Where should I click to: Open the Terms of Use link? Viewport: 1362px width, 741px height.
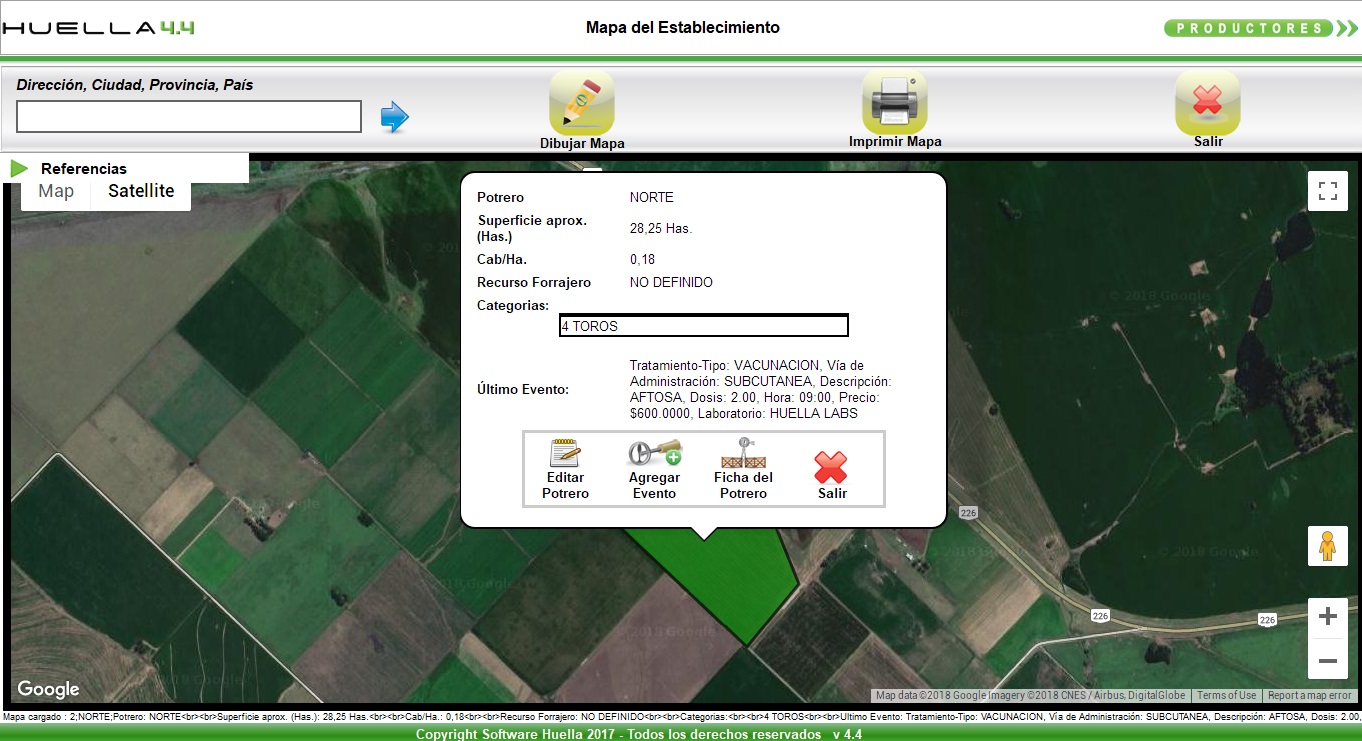click(x=1226, y=694)
